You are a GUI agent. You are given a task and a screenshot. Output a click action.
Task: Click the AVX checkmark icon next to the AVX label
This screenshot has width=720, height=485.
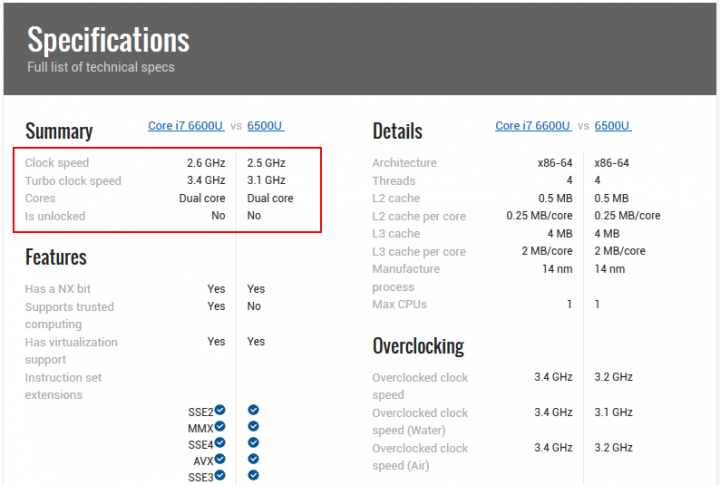click(x=220, y=458)
